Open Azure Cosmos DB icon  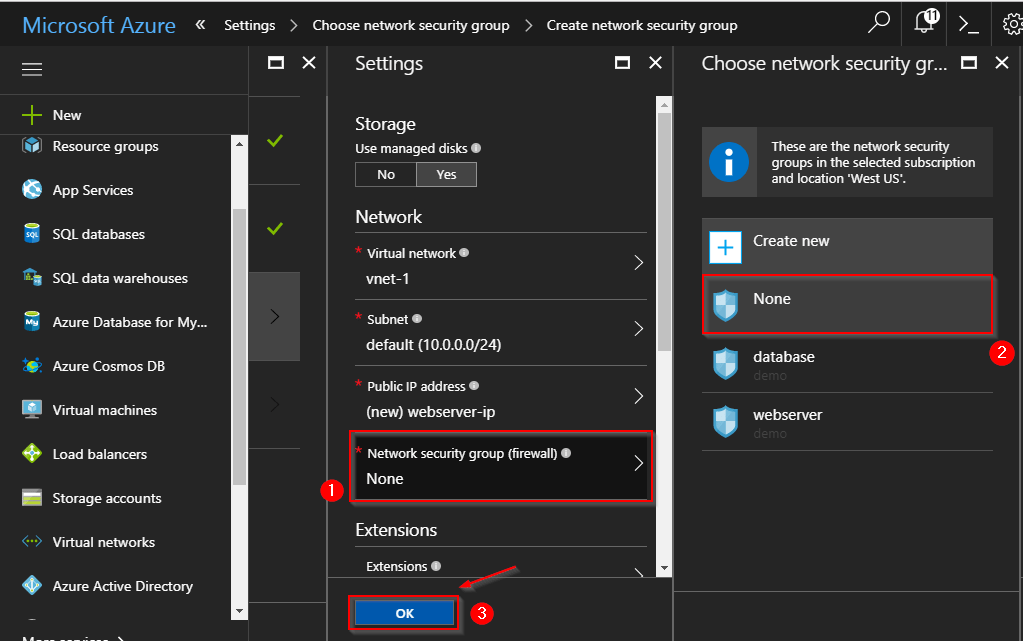tap(32, 366)
